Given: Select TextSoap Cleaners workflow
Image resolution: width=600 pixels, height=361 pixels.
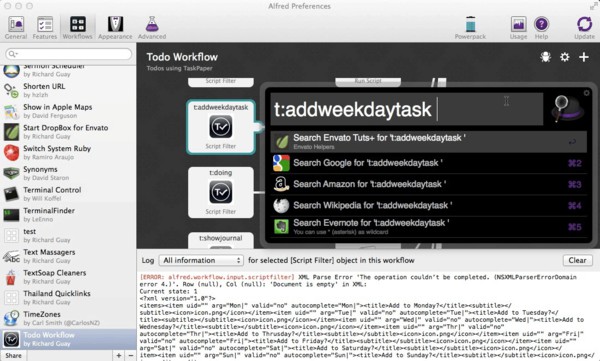Looking at the screenshot, I should (x=68, y=276).
